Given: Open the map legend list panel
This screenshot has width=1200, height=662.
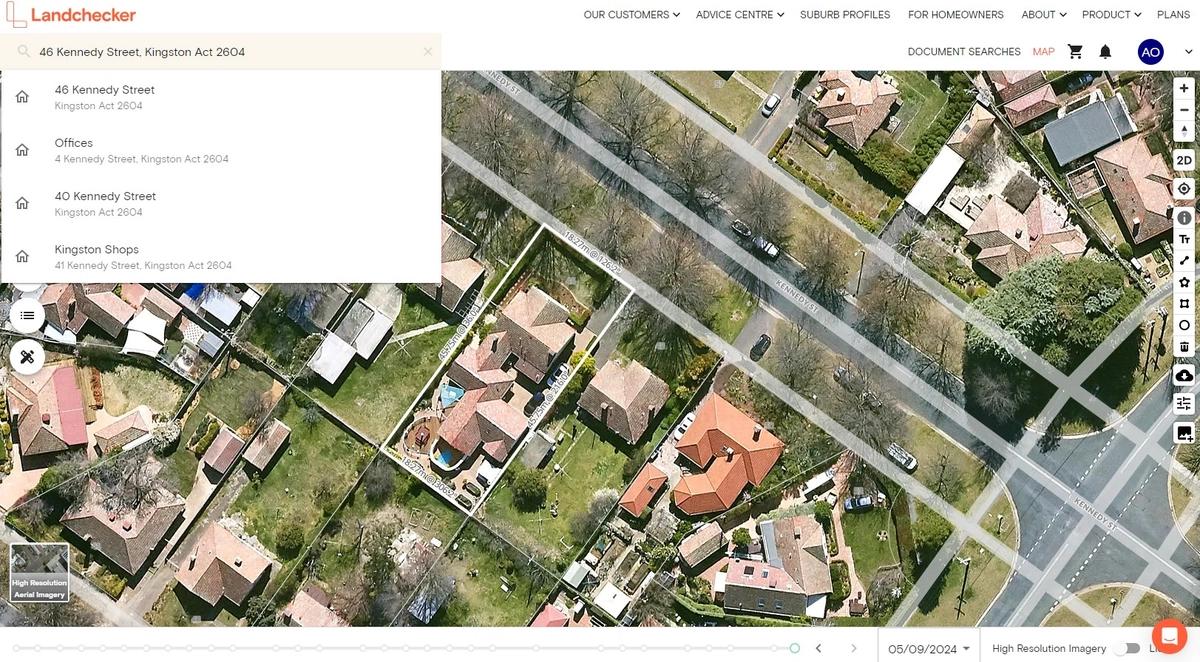Looking at the screenshot, I should tap(27, 314).
